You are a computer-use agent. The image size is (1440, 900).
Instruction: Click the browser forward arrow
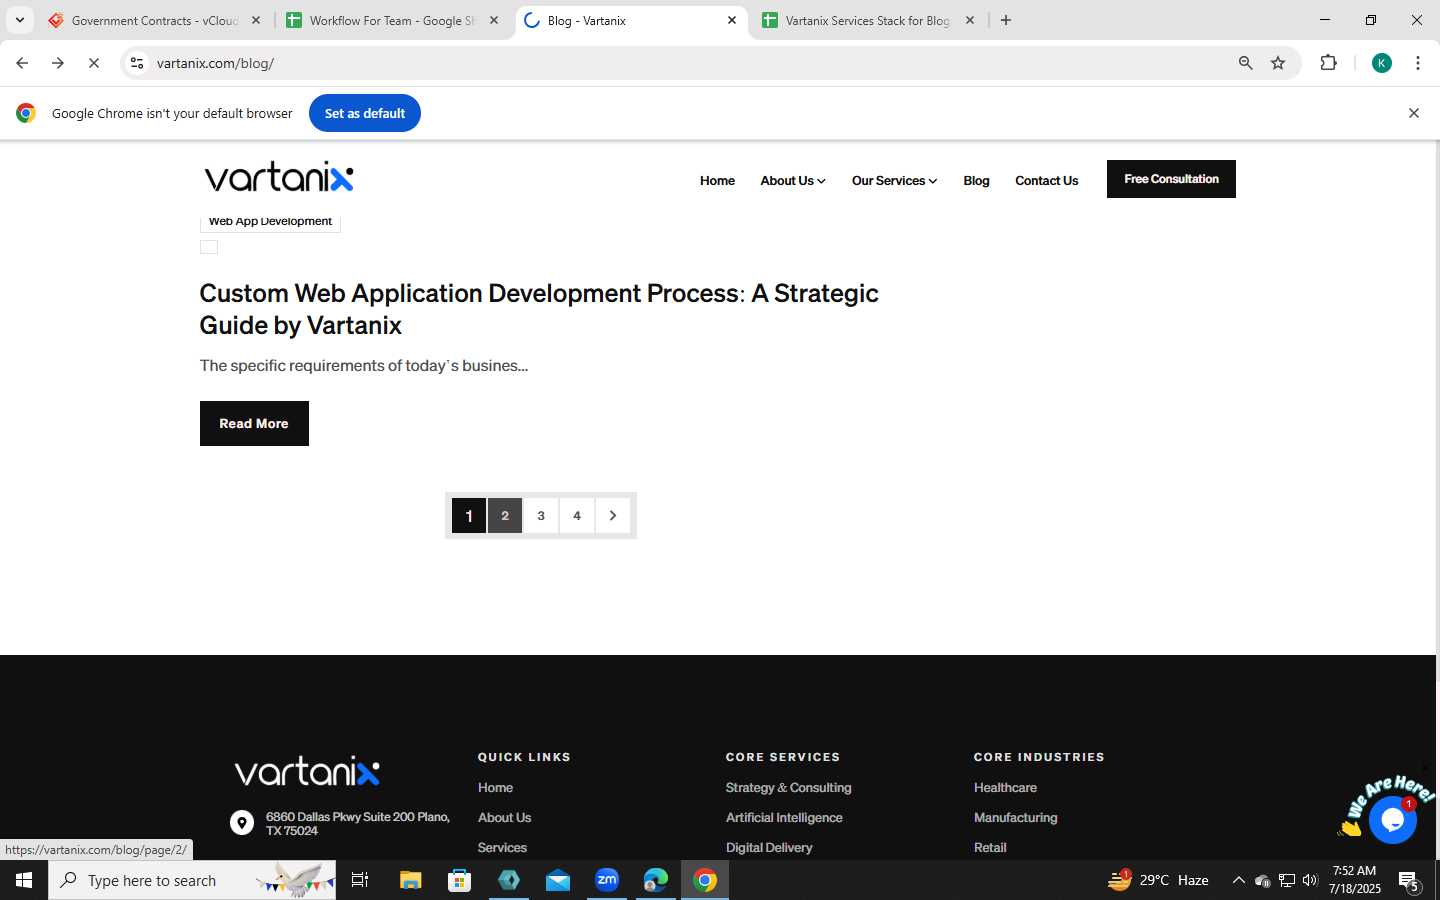pos(58,63)
